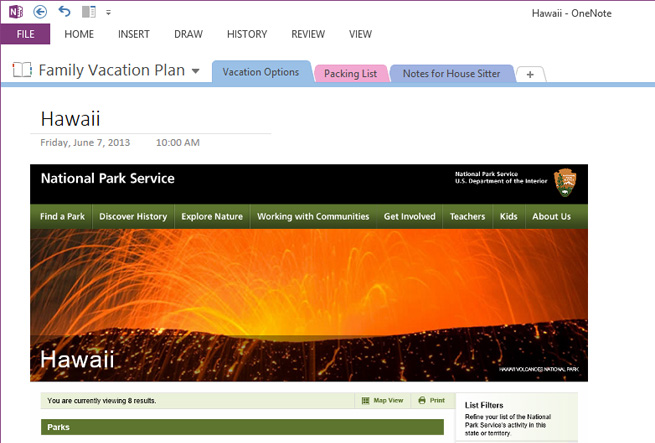Undo the last action
The height and width of the screenshot is (443, 655).
click(x=64, y=11)
